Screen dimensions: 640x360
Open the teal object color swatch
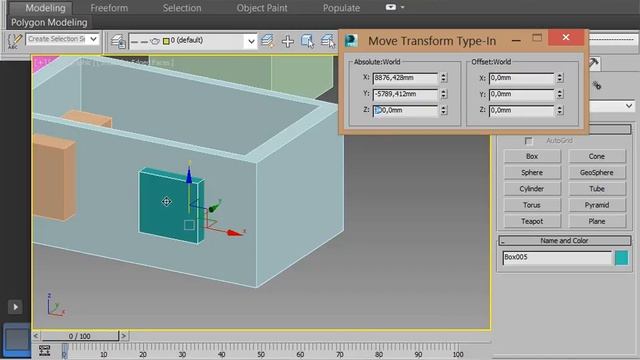[x=622, y=258]
